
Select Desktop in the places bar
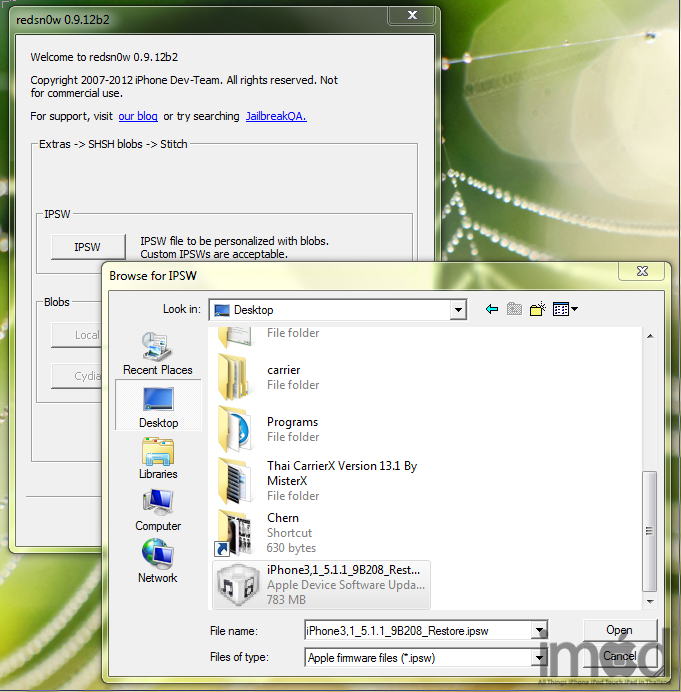pyautogui.click(x=158, y=405)
